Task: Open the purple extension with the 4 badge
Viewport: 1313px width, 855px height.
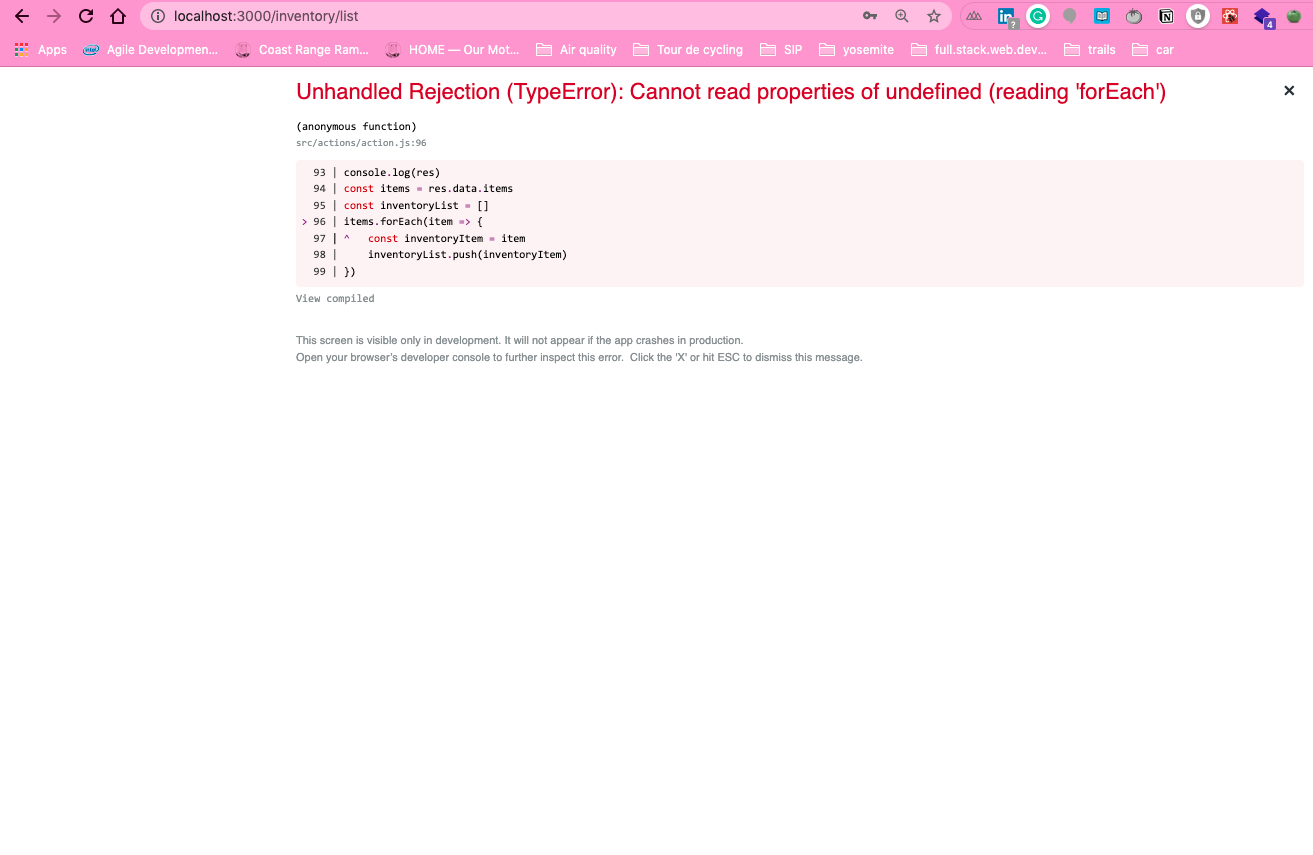Action: [x=1261, y=16]
